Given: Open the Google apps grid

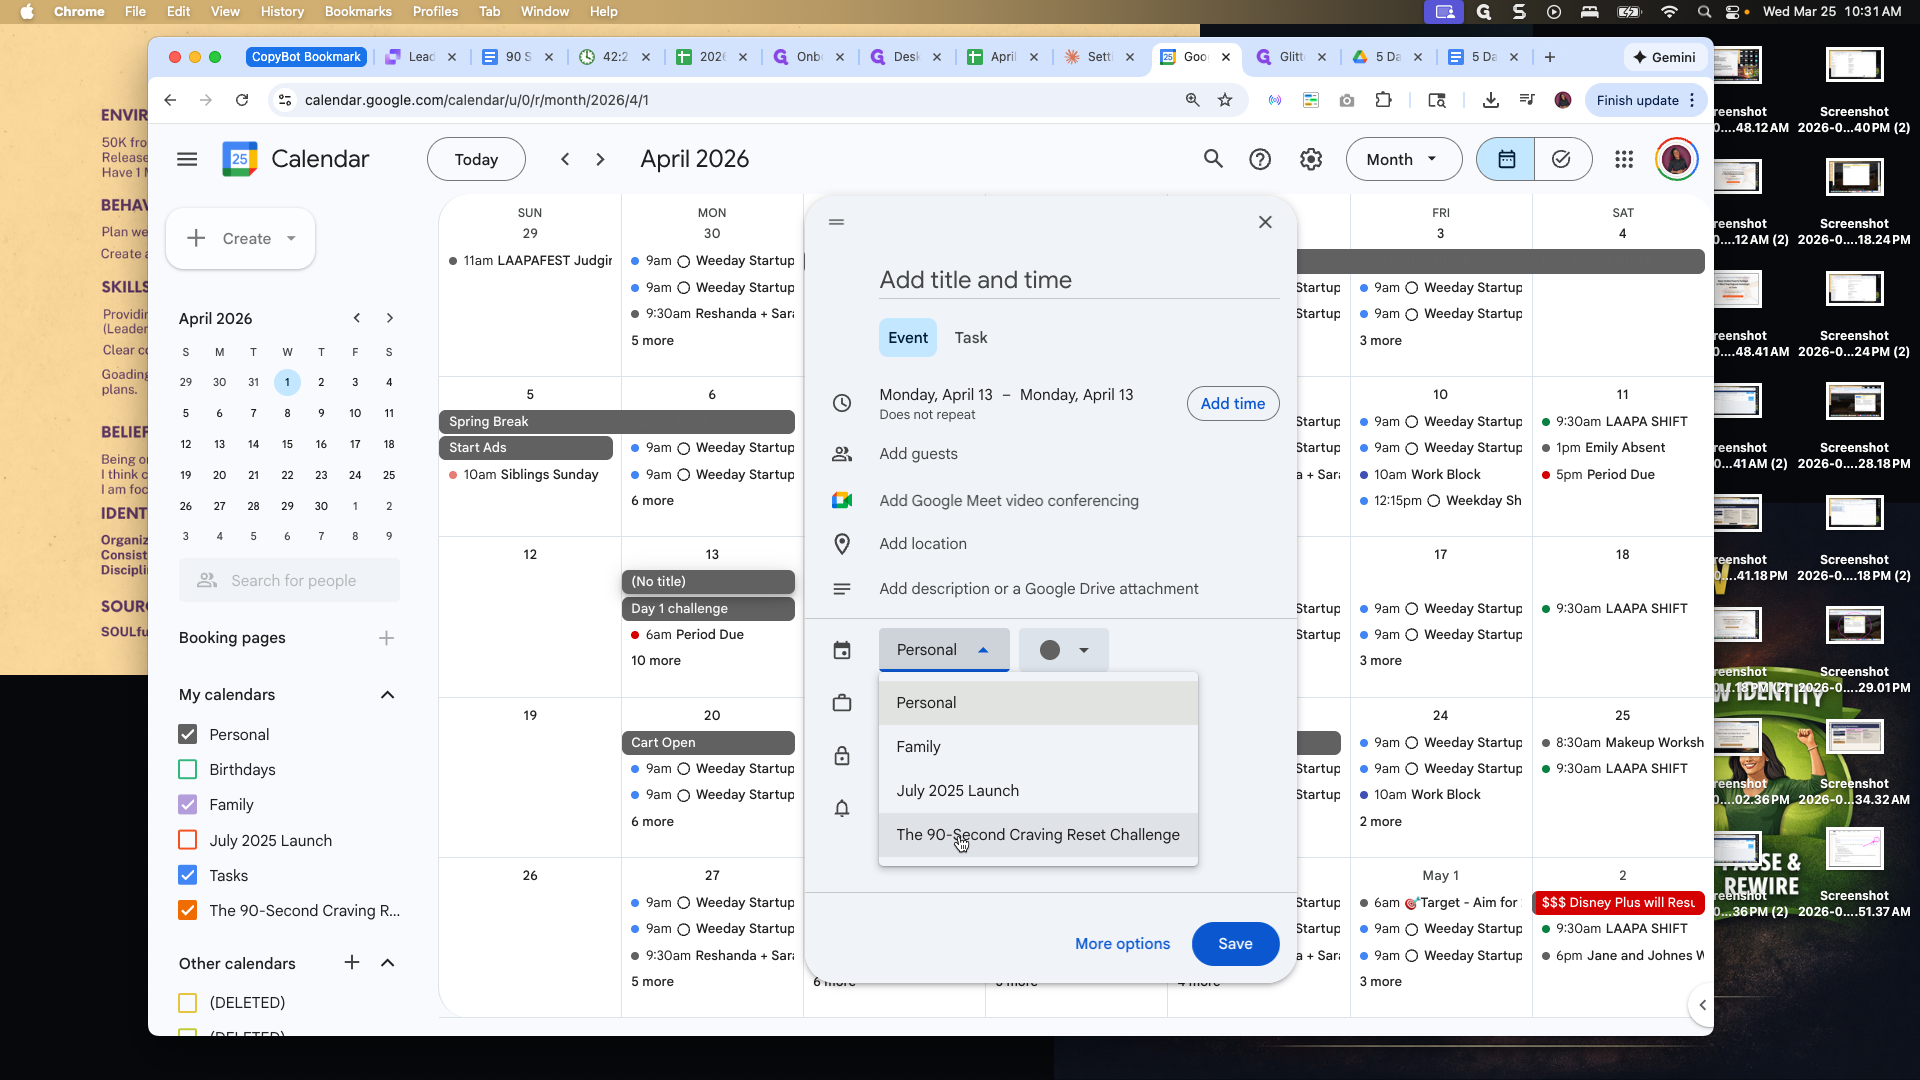Looking at the screenshot, I should tap(1624, 159).
